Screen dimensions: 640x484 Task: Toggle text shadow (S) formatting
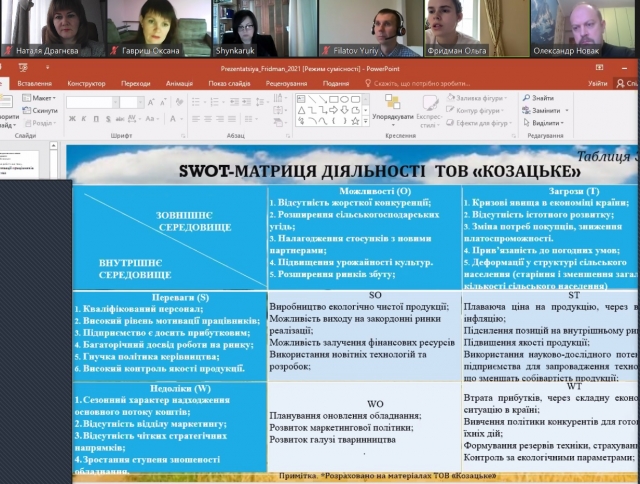(x=108, y=119)
